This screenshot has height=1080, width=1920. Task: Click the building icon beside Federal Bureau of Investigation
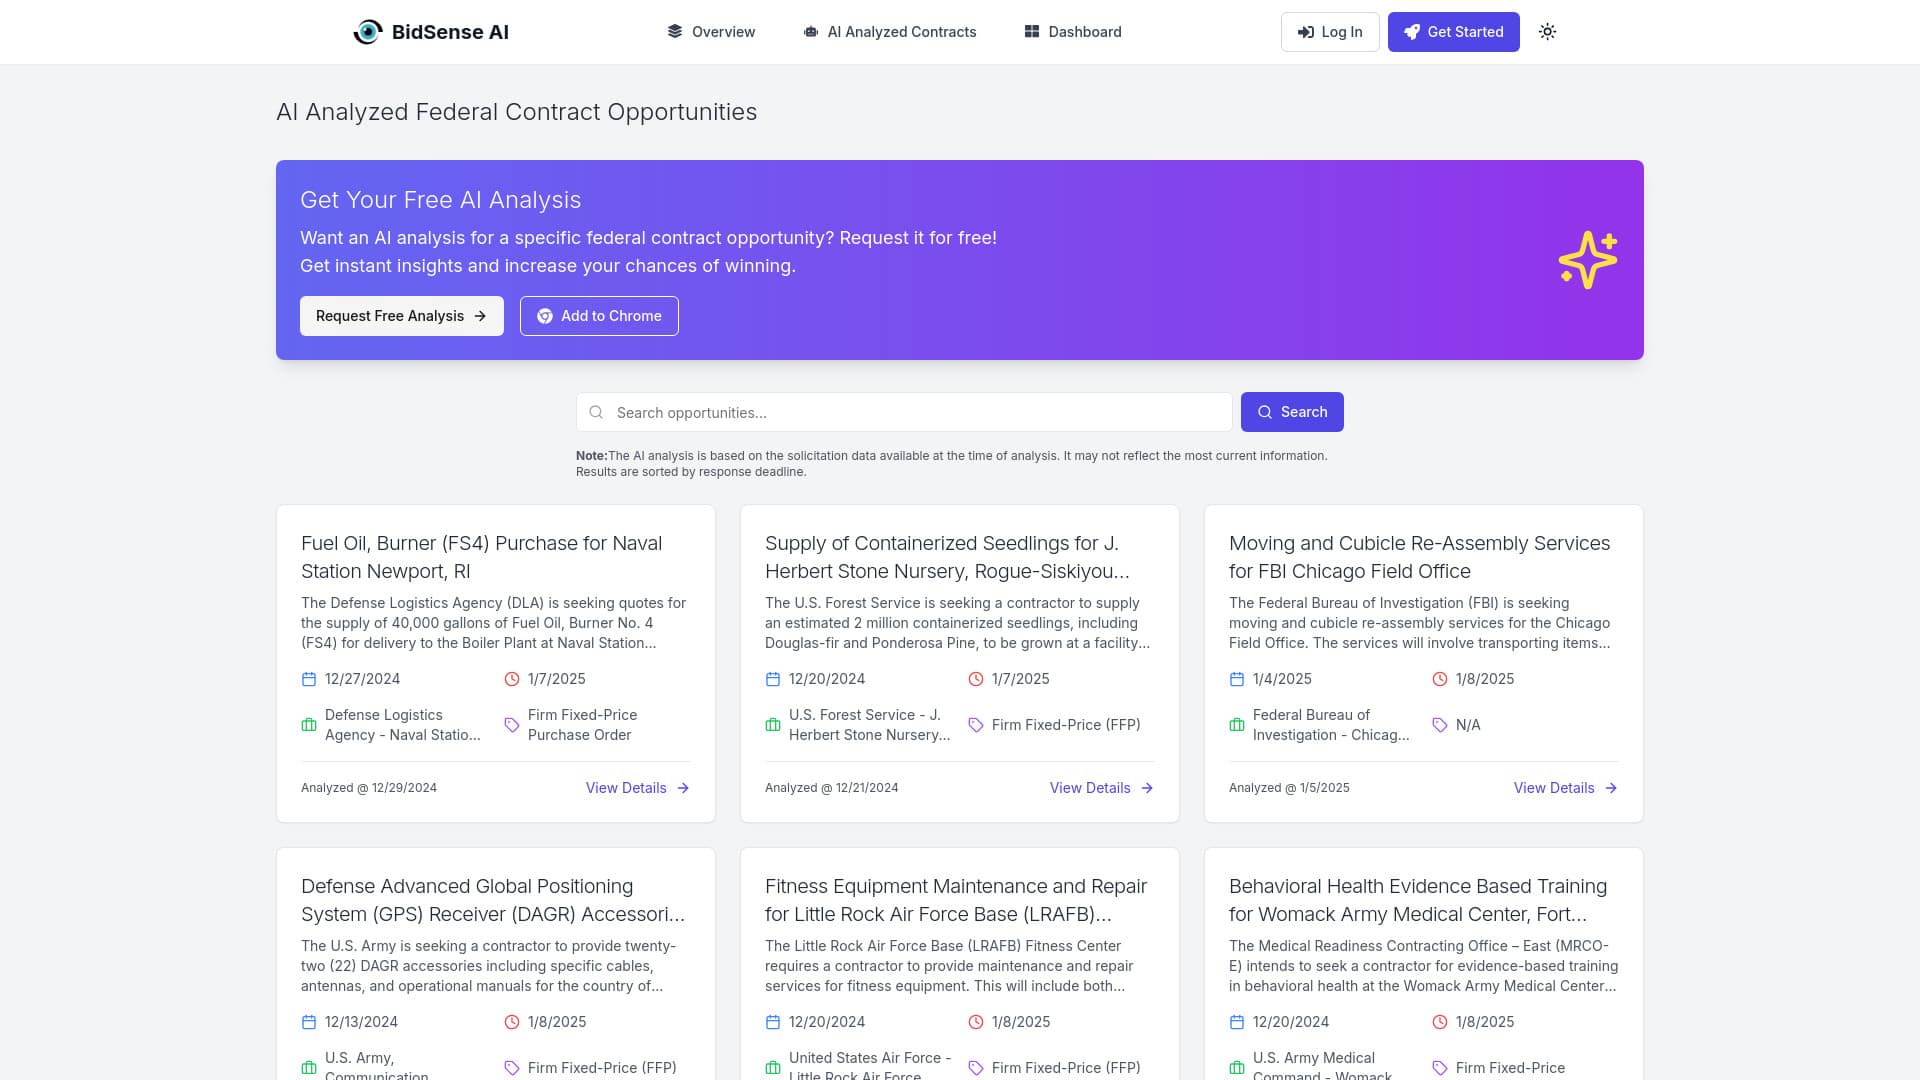click(1236, 724)
